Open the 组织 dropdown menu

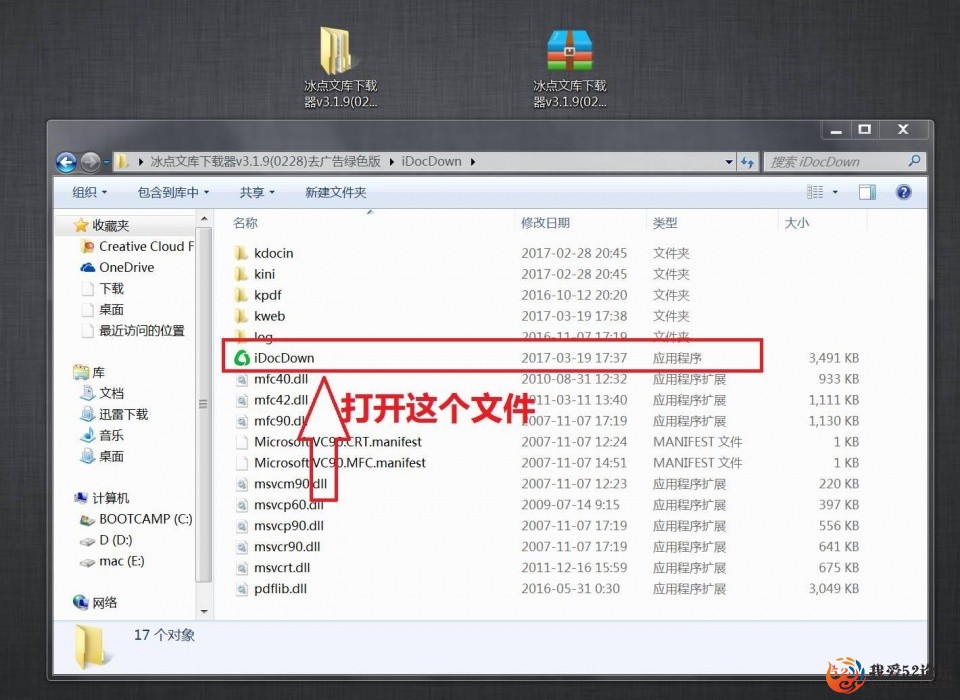(x=89, y=192)
